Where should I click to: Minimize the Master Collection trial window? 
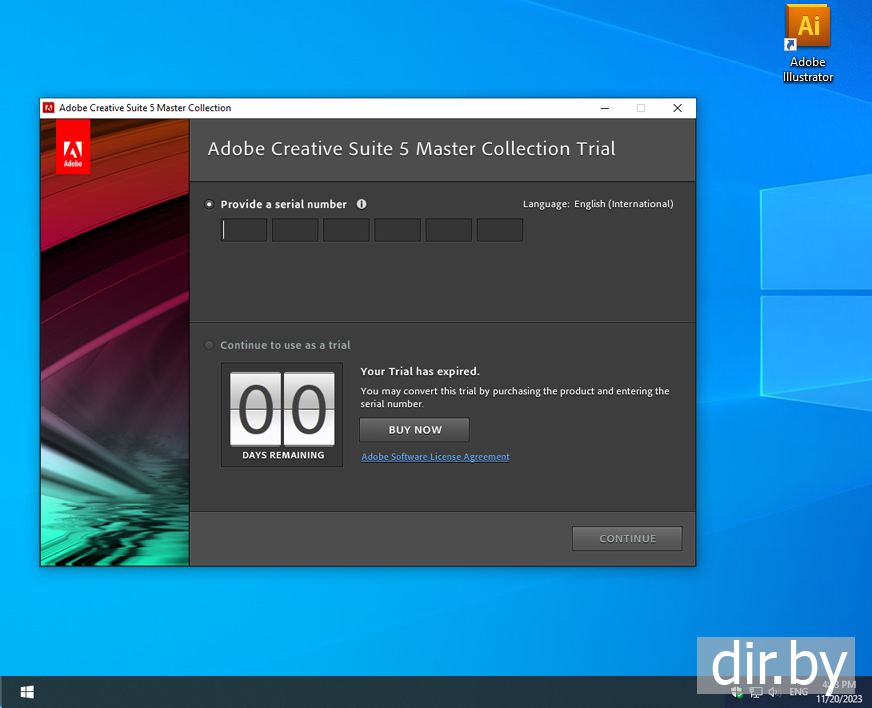click(605, 108)
